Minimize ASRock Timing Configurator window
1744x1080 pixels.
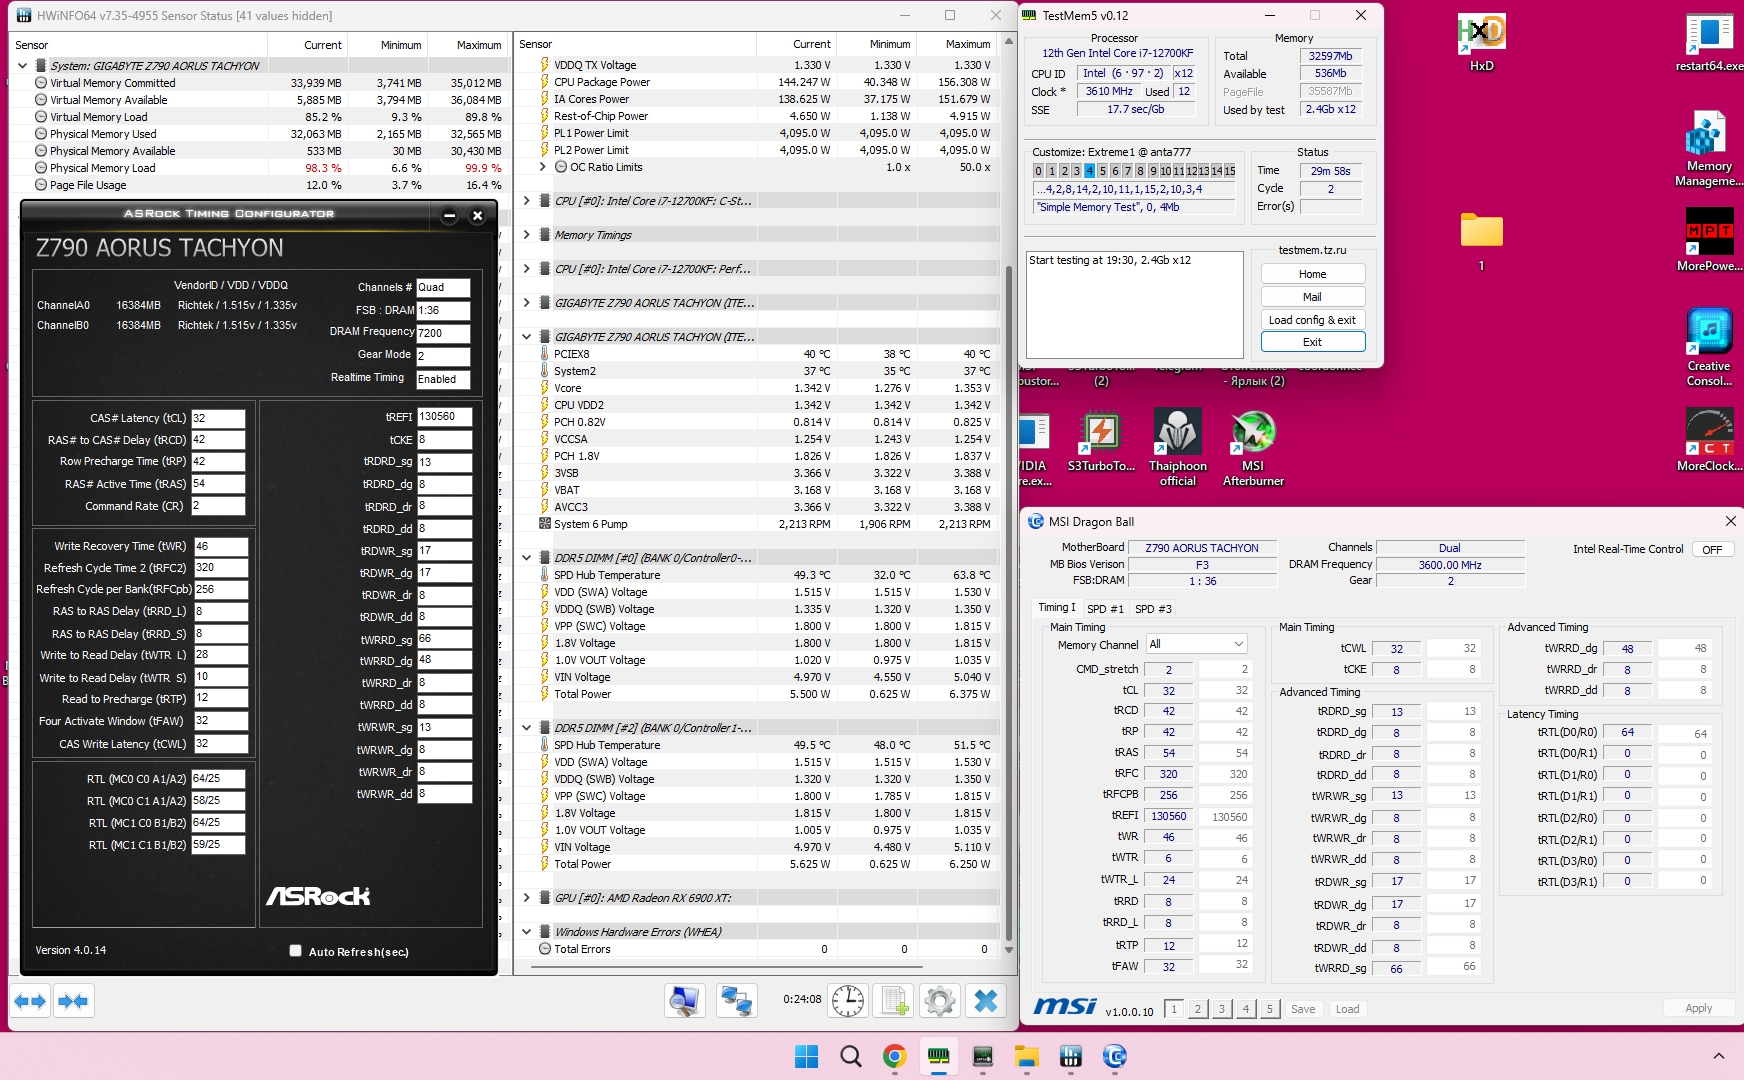[x=449, y=215]
